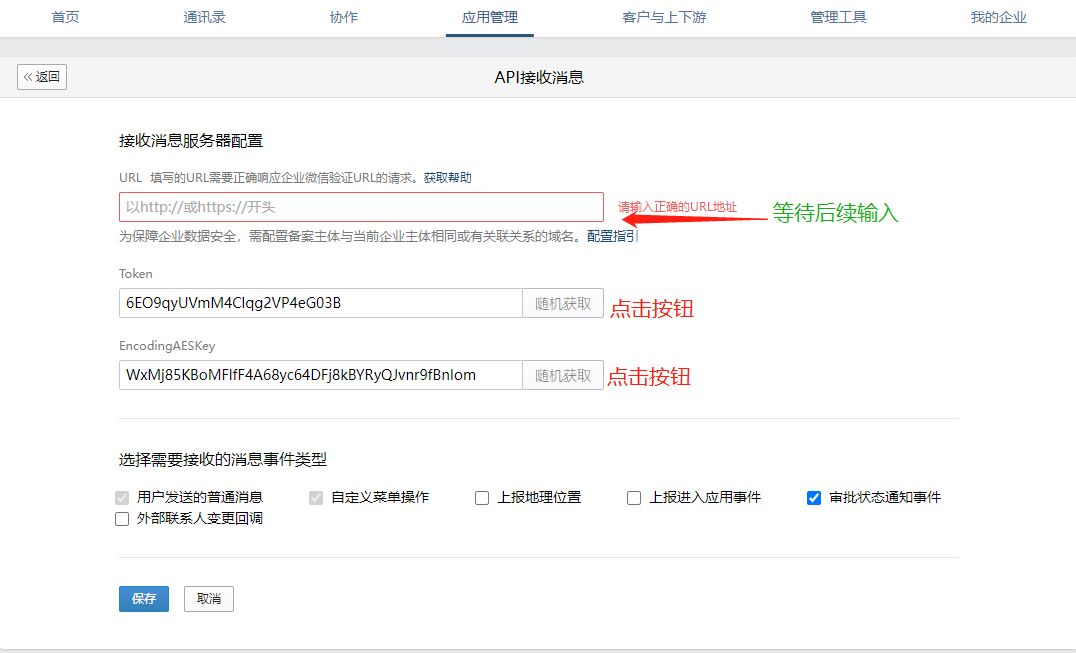Go to 客户与上下游 tab
1076x653 pixels.
point(664,17)
